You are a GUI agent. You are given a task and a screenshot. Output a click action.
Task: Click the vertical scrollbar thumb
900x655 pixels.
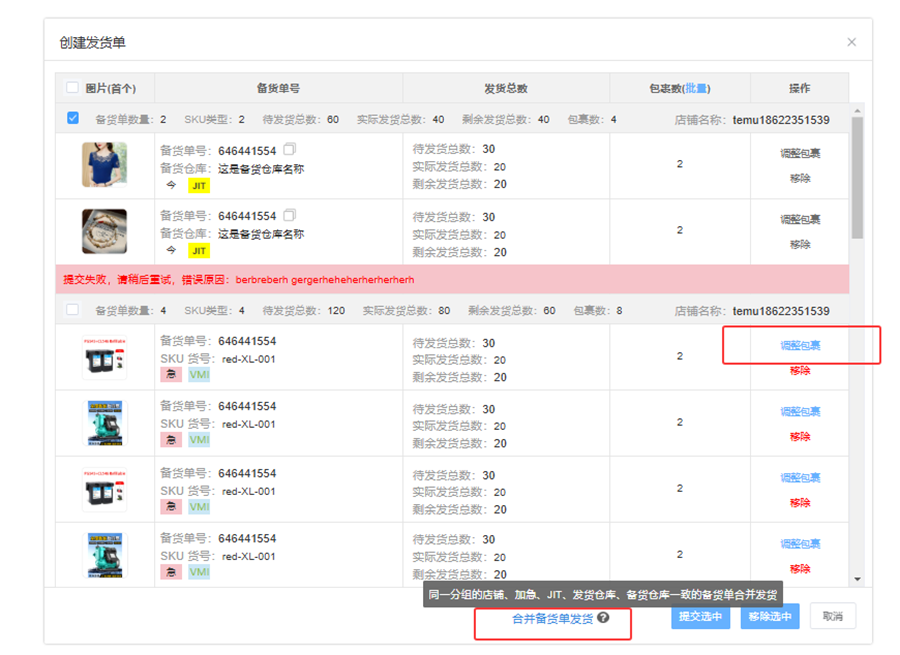point(858,177)
